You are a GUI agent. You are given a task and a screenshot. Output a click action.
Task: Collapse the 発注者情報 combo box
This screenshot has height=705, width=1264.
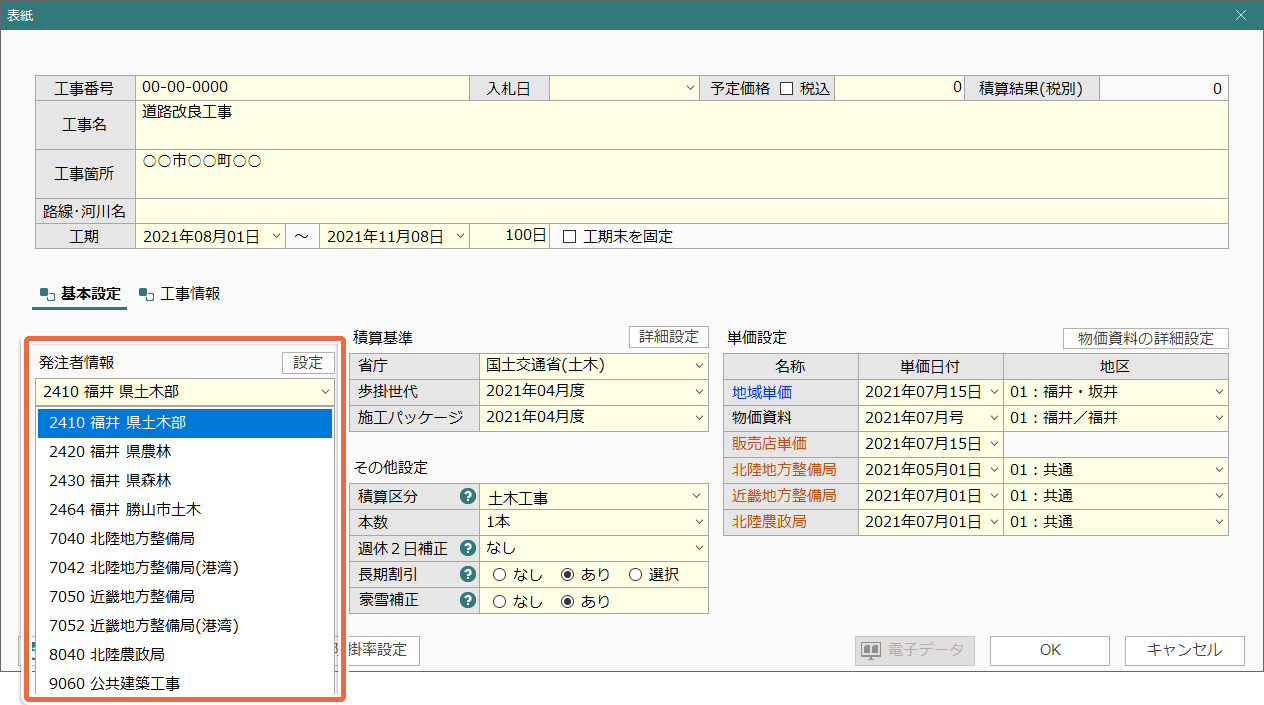click(325, 392)
